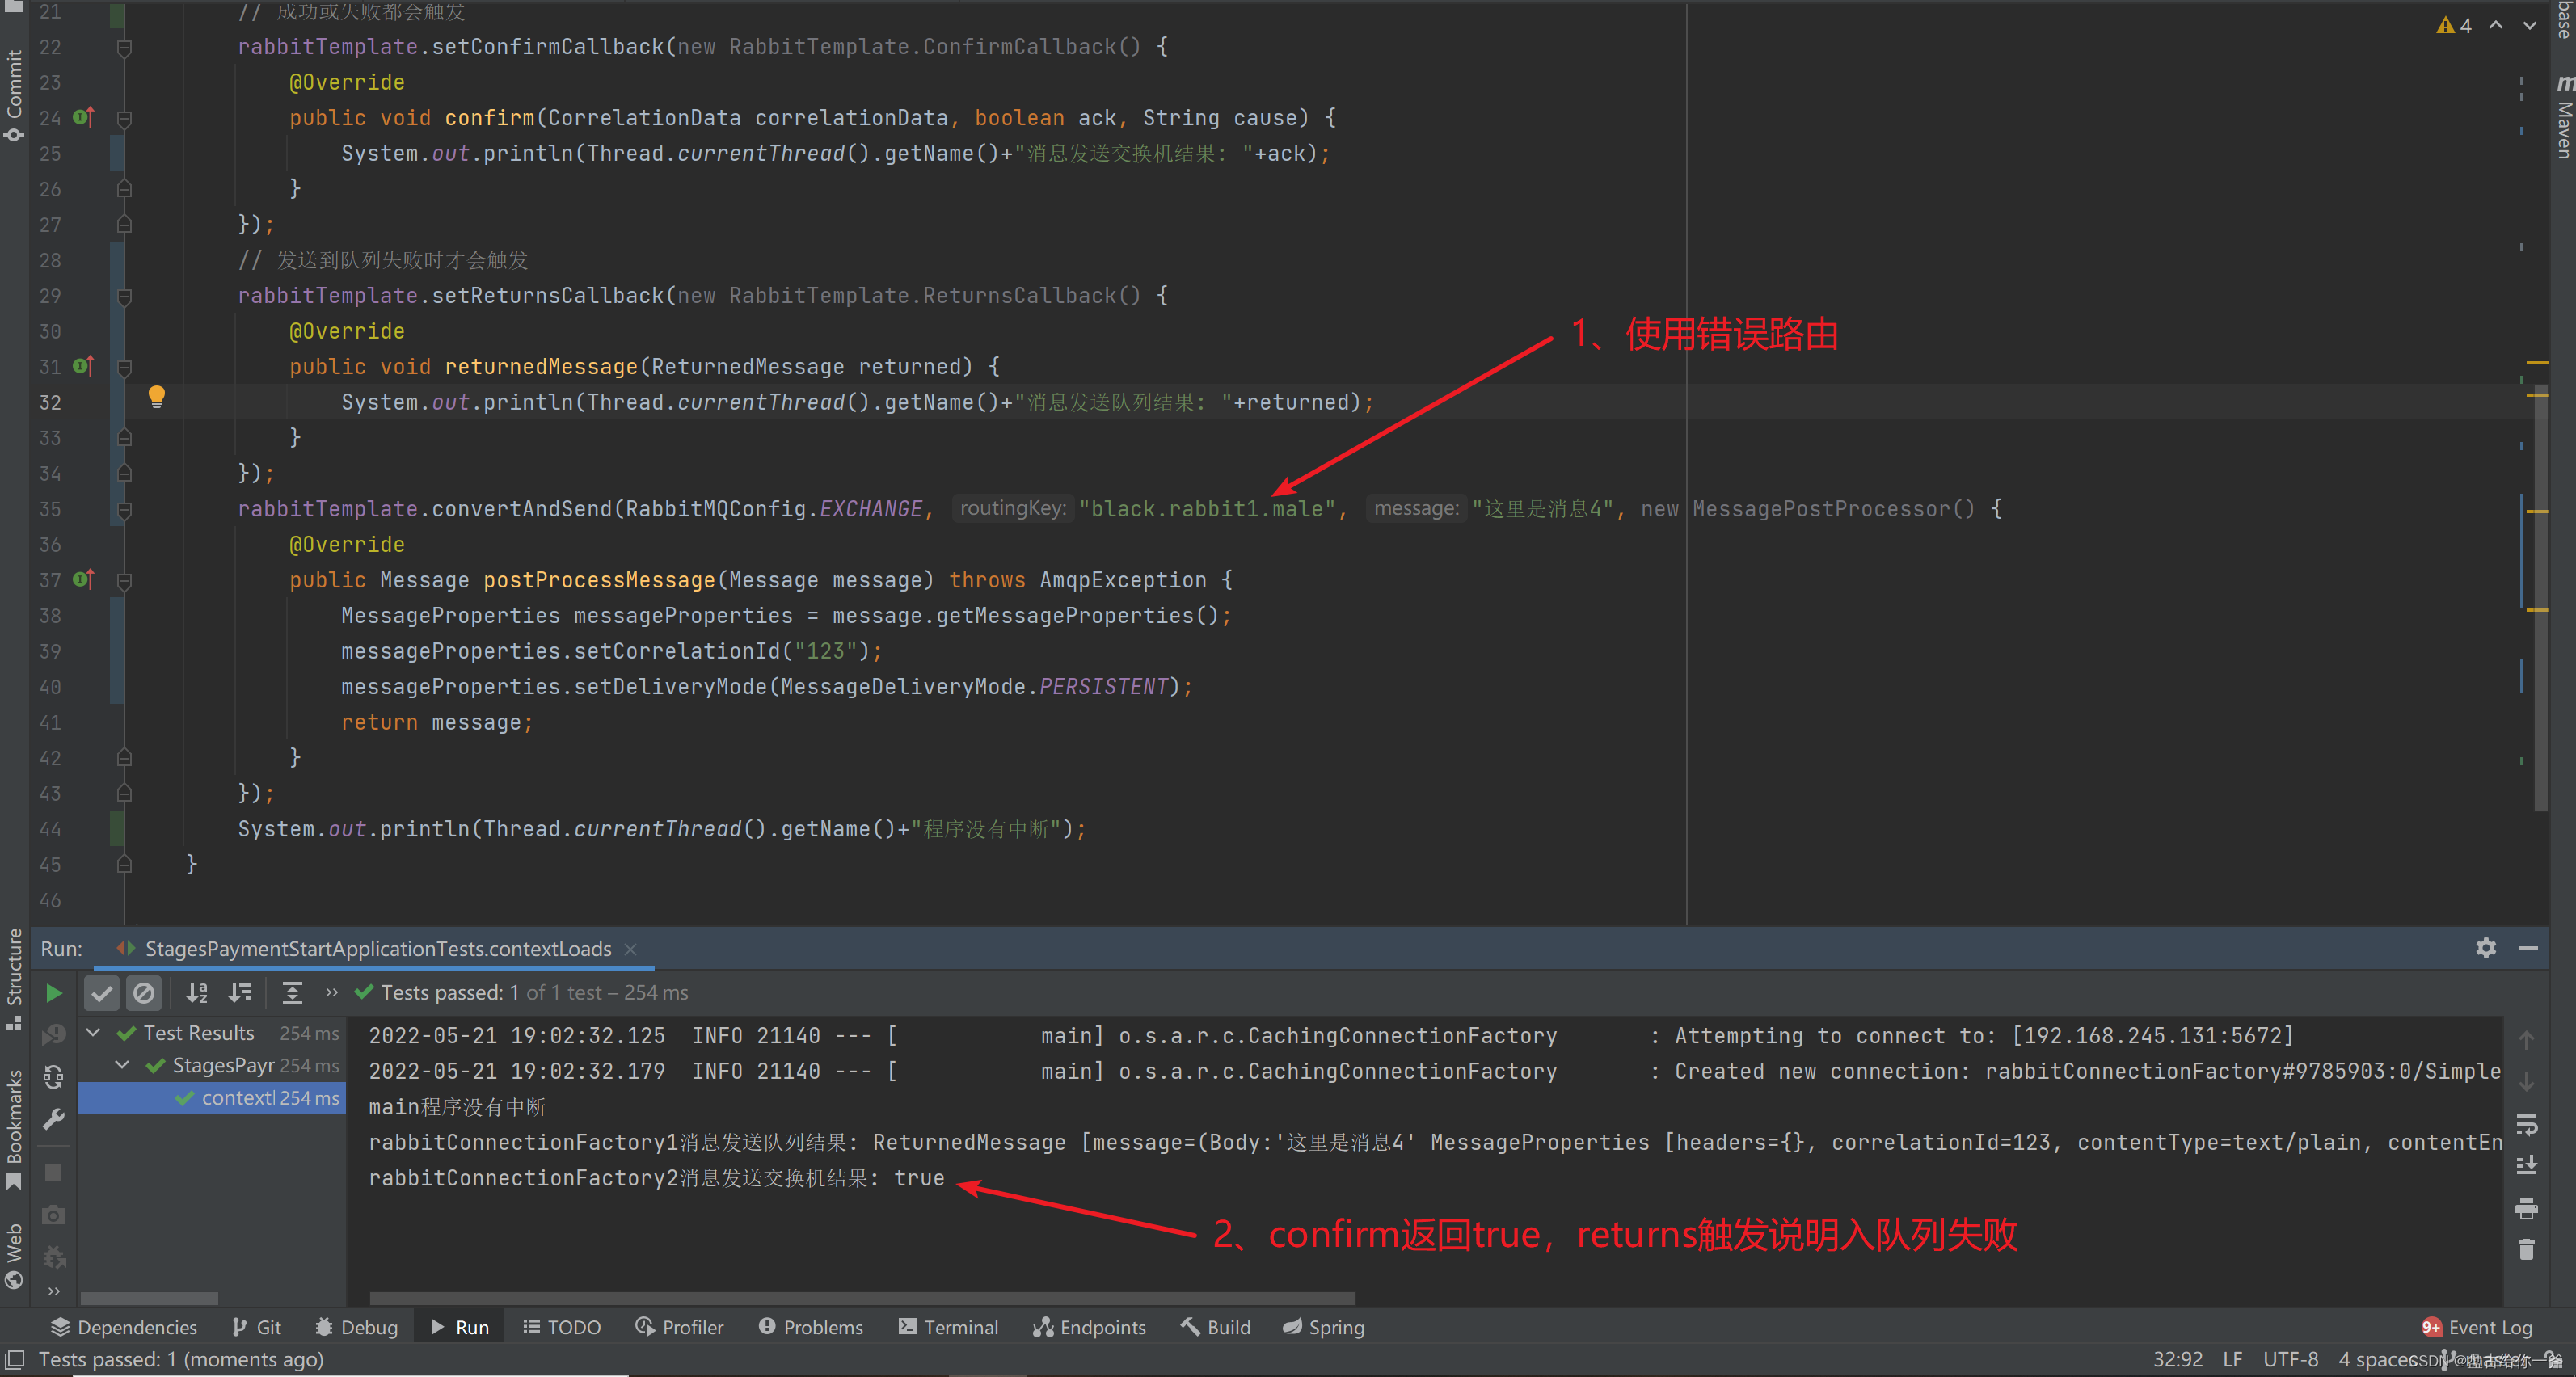Collapse the Test Results tree node

coord(93,1032)
